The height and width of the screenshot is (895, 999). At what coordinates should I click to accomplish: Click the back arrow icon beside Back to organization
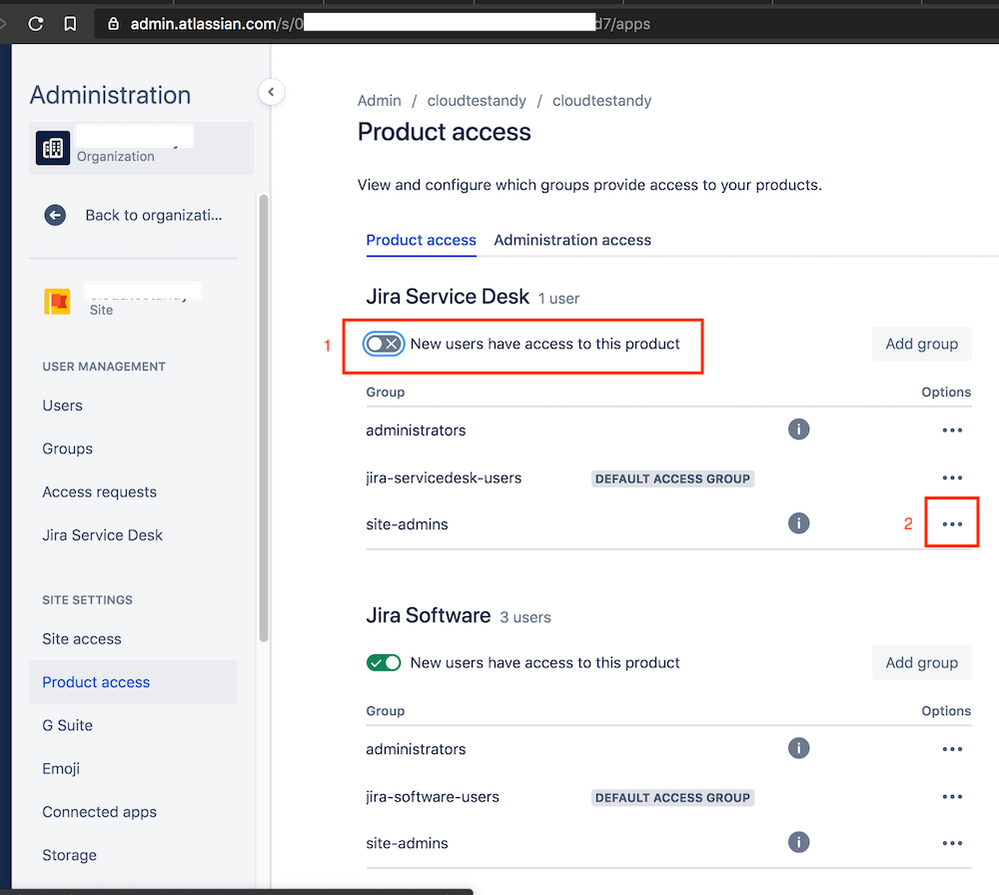tap(55, 215)
